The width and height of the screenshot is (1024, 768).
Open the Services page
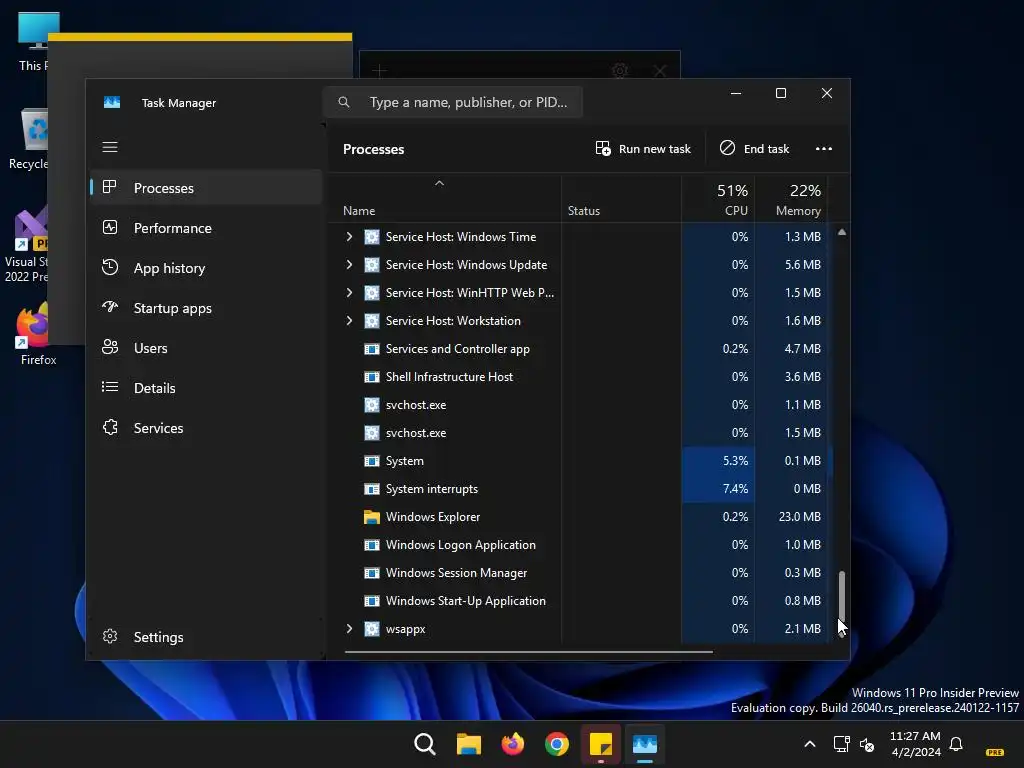tap(206, 428)
